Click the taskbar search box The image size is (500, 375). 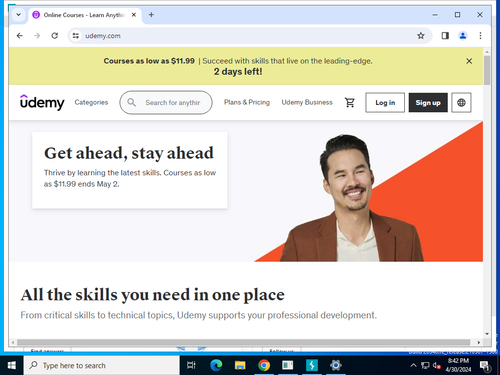(x=102, y=365)
